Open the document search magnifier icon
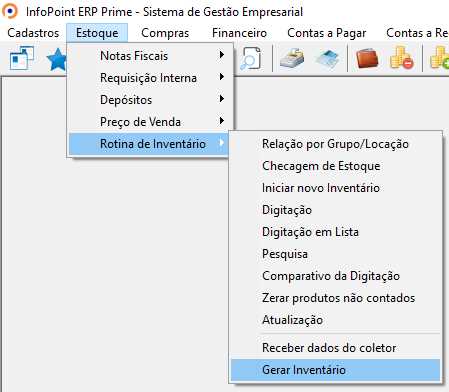This screenshot has height=392, width=449. [251, 58]
